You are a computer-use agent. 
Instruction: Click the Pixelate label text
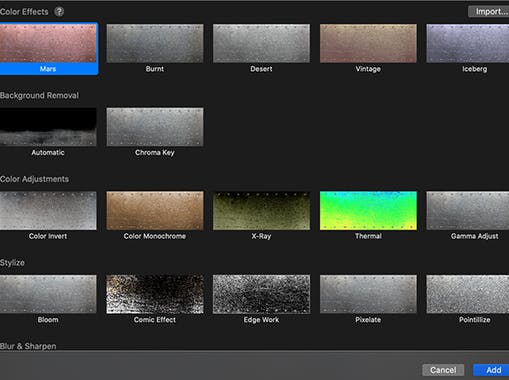pyautogui.click(x=368, y=320)
